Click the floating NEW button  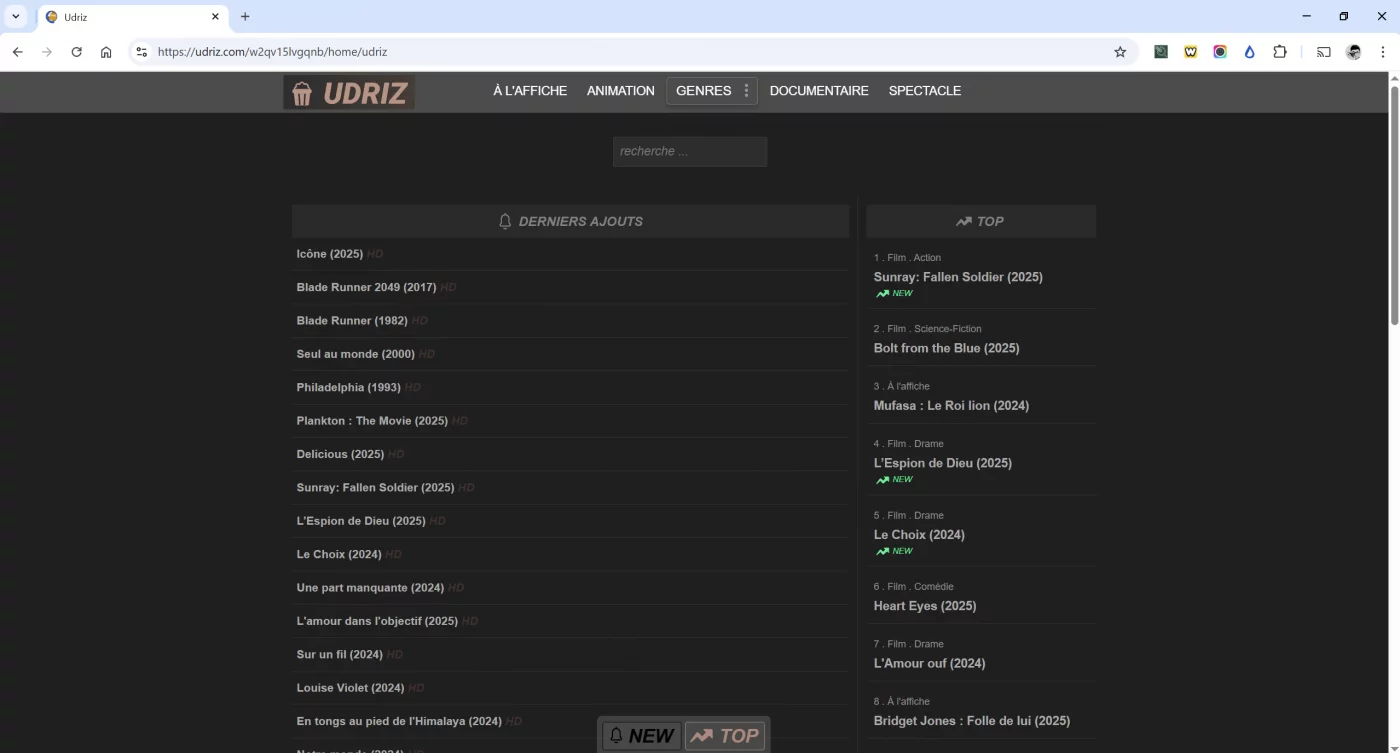pyautogui.click(x=641, y=736)
